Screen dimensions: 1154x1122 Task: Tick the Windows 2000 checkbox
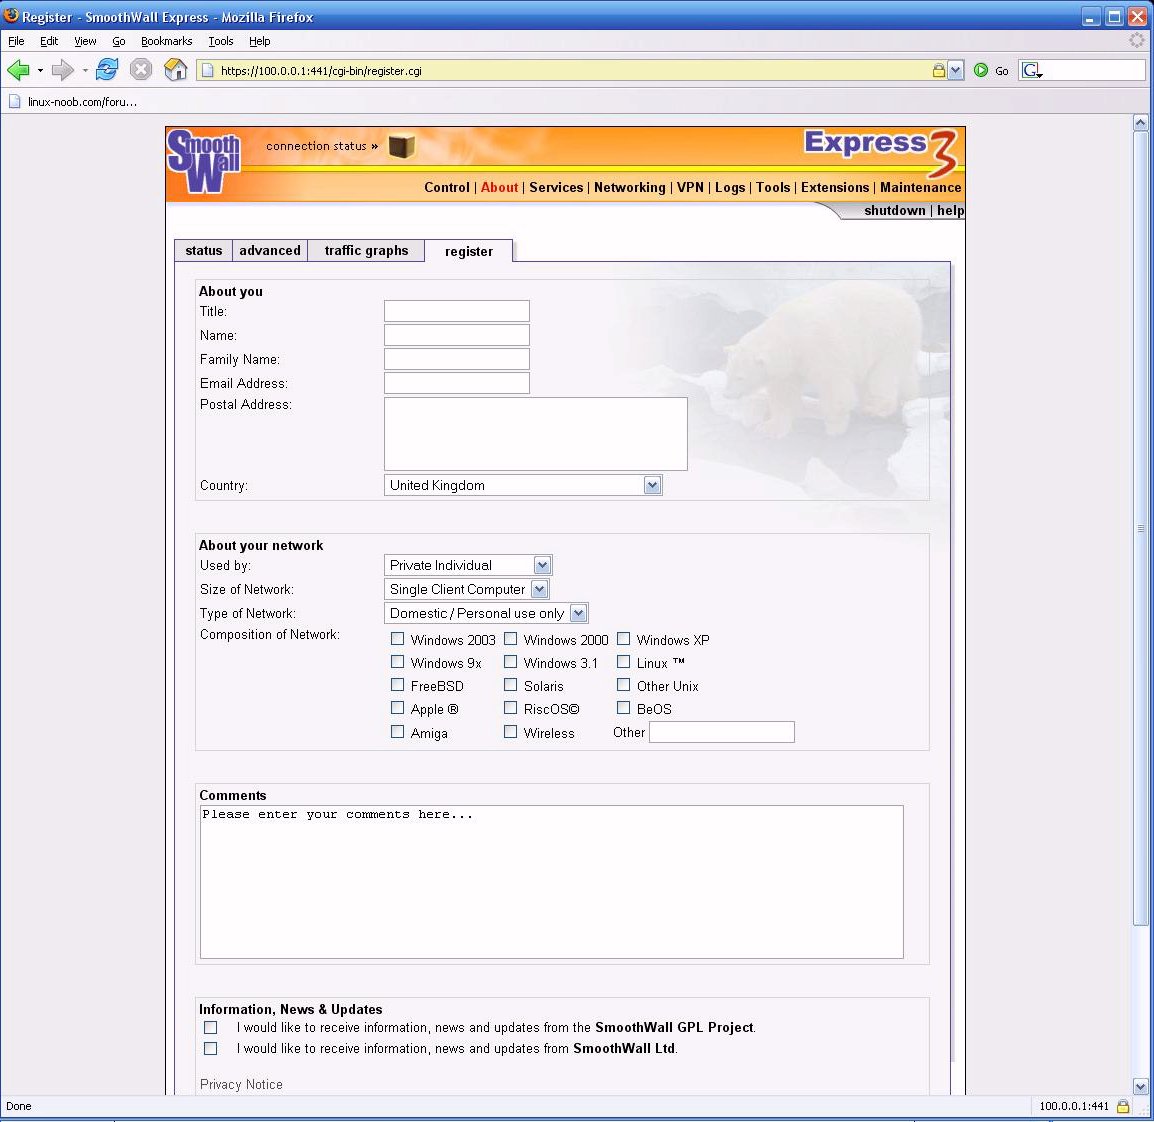(510, 639)
